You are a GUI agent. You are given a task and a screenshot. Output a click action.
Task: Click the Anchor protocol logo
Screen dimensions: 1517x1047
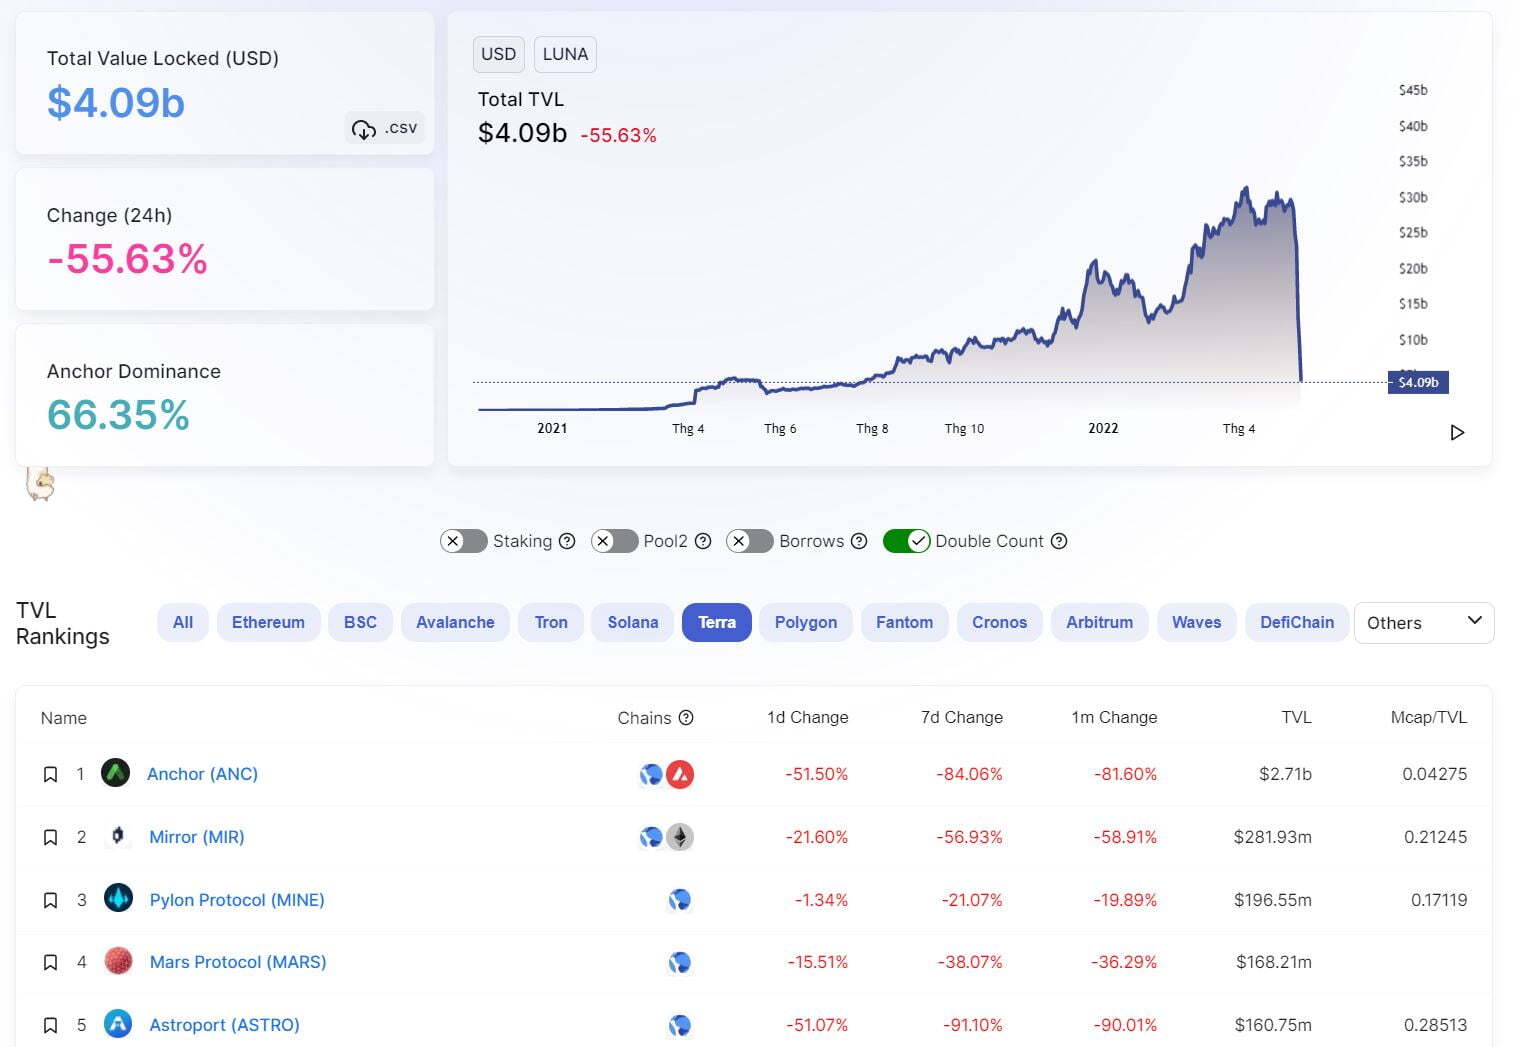coord(116,773)
